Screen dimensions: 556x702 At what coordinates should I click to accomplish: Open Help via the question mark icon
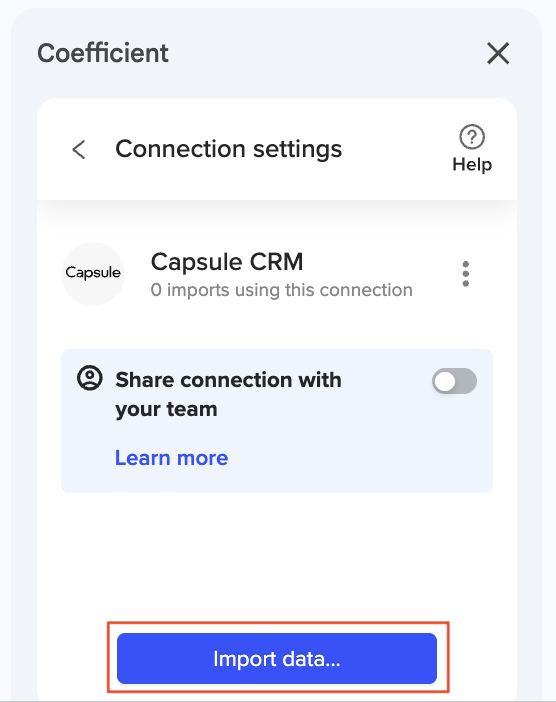(x=472, y=137)
